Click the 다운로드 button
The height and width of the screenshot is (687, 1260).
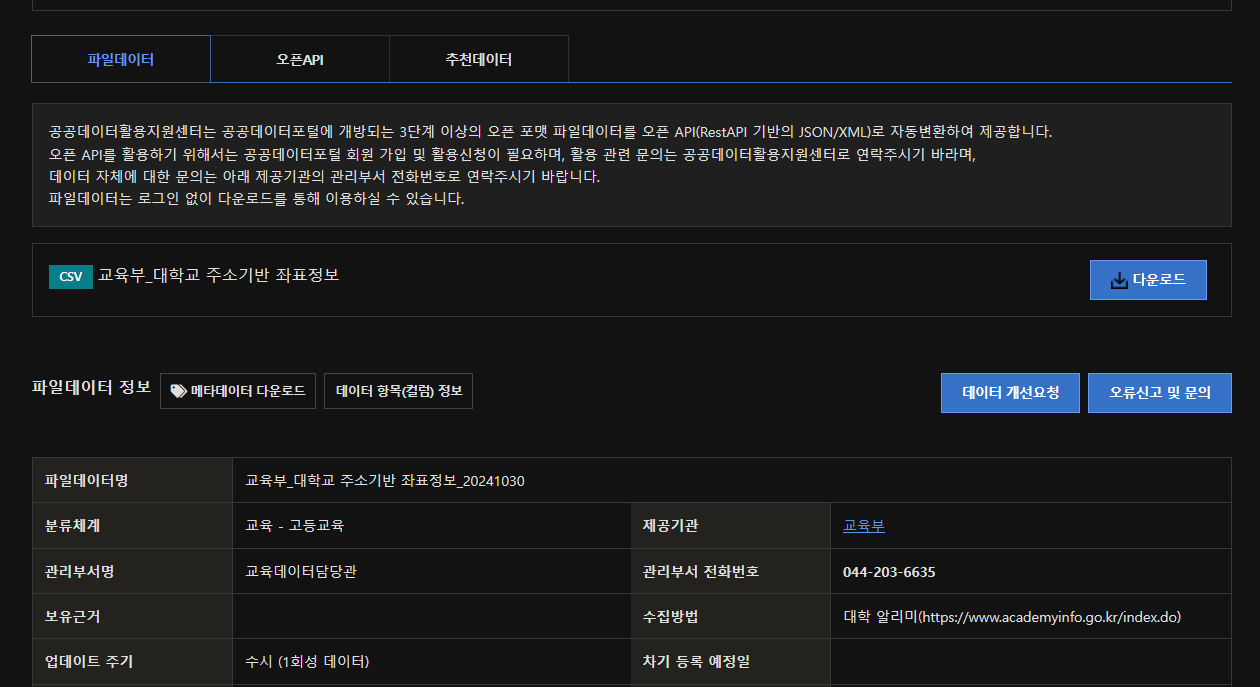tap(1148, 280)
